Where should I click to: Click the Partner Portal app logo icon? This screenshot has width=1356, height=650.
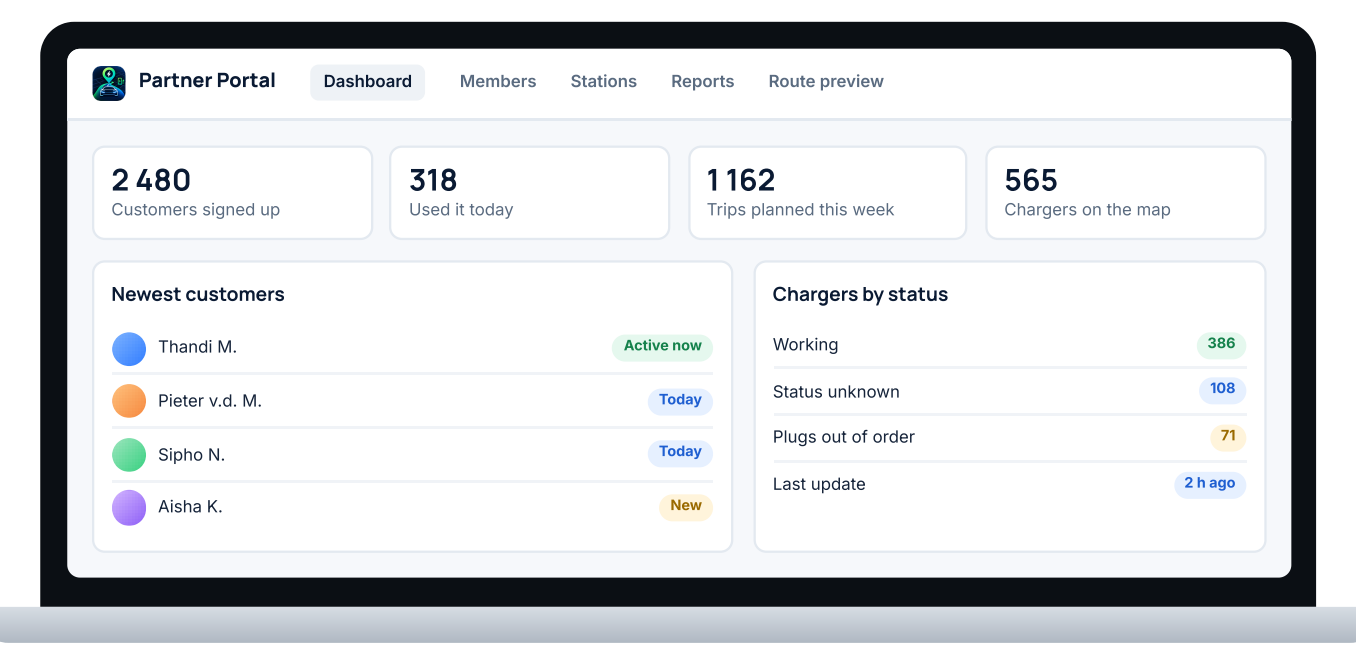(x=109, y=83)
